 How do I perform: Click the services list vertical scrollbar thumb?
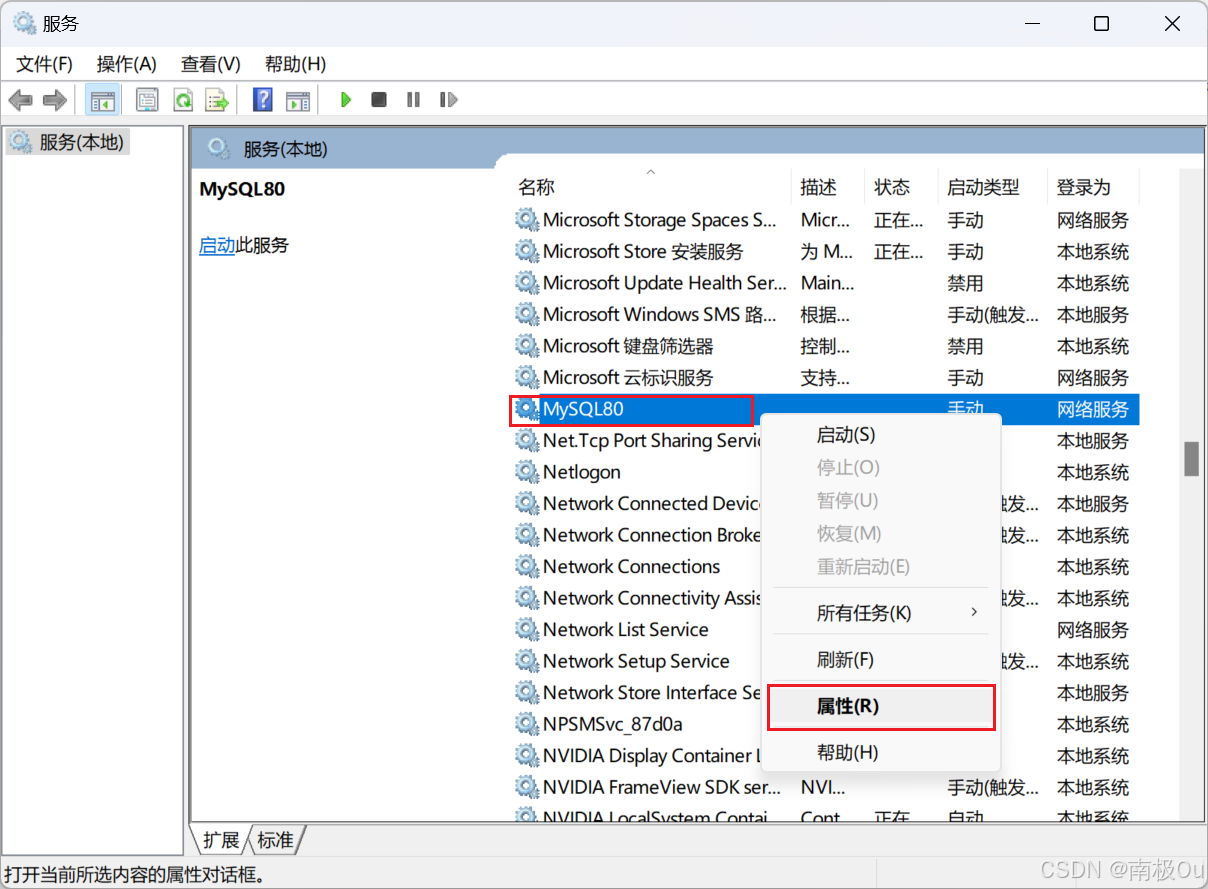pyautogui.click(x=1191, y=459)
